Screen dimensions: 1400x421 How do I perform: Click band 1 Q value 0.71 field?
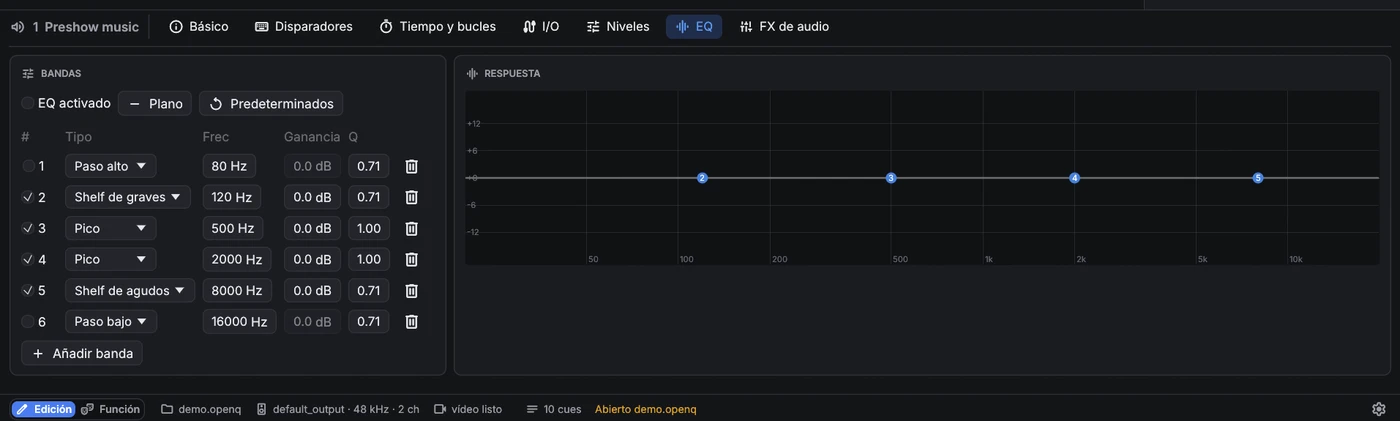click(x=369, y=166)
